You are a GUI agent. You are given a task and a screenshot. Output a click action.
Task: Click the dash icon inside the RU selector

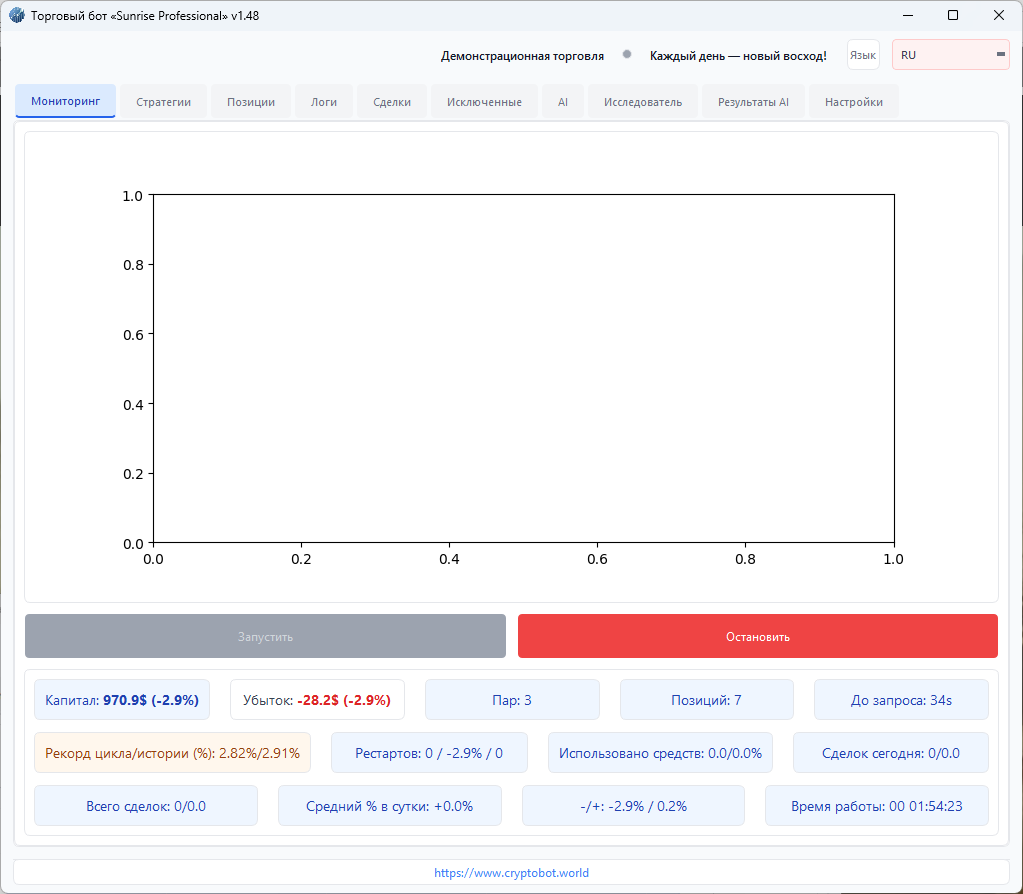[998, 55]
